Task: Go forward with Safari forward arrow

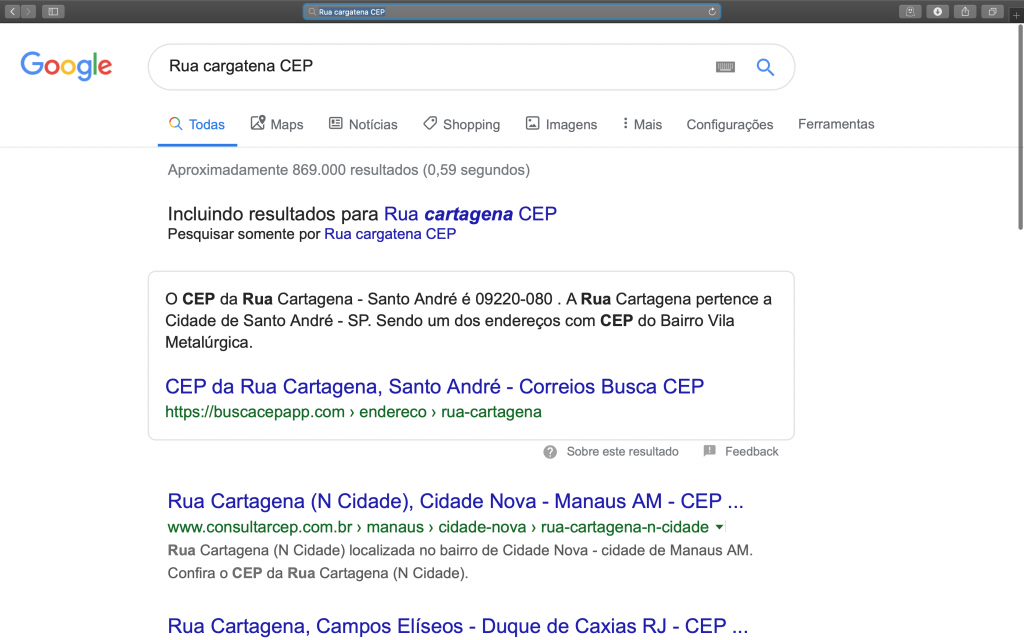Action: click(28, 11)
